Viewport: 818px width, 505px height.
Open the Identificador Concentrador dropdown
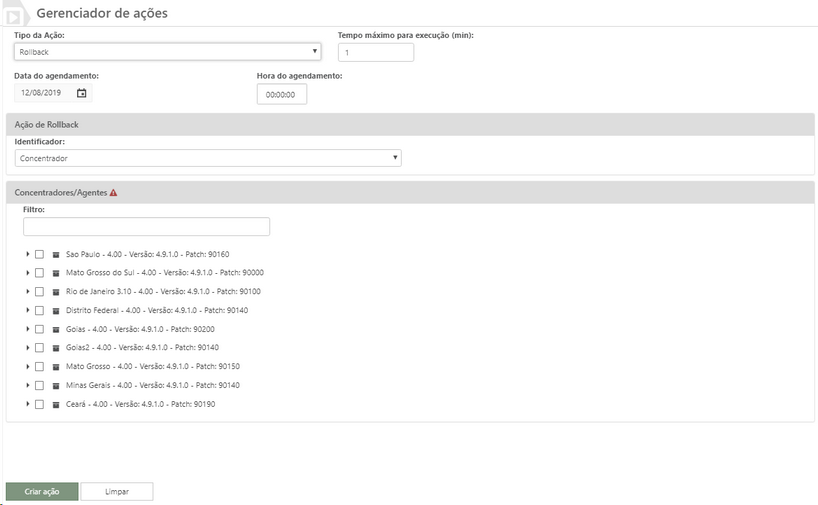[208, 158]
